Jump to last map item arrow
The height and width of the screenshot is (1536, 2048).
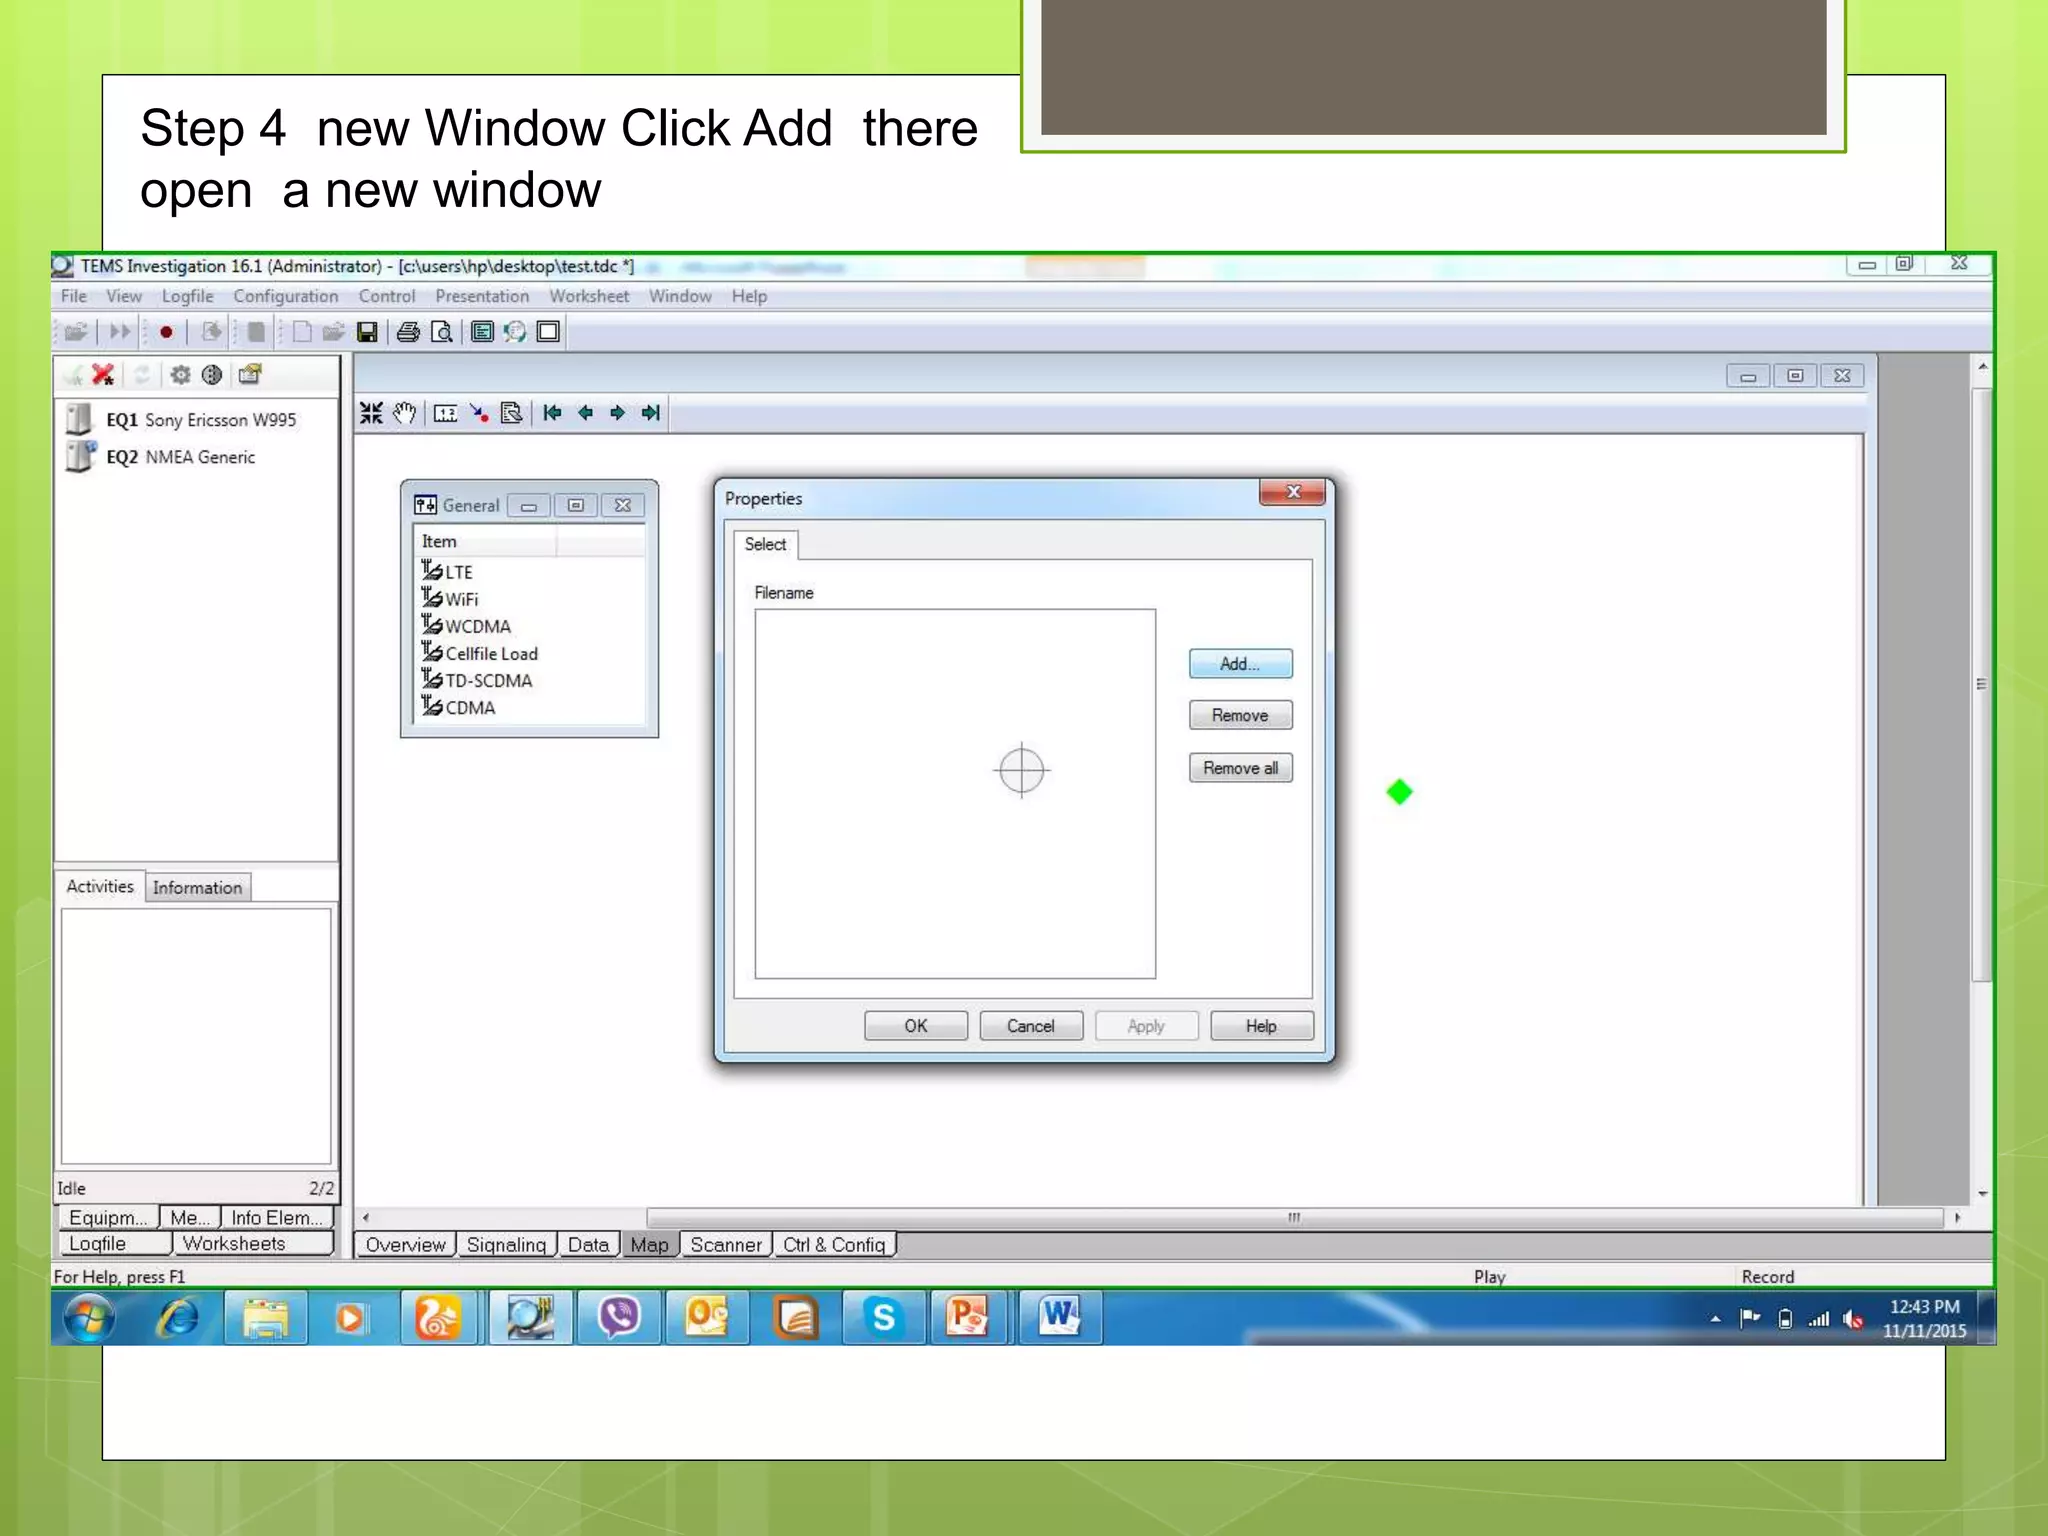tap(651, 413)
